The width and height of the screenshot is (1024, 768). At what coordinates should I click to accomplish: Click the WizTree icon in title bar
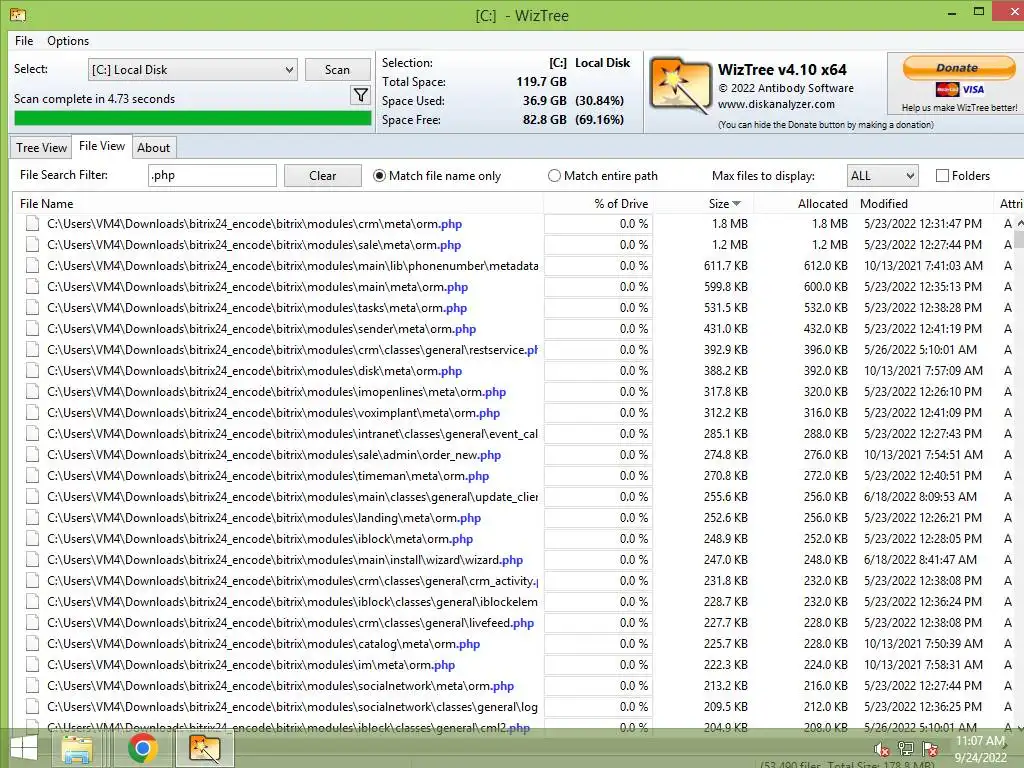18,14
